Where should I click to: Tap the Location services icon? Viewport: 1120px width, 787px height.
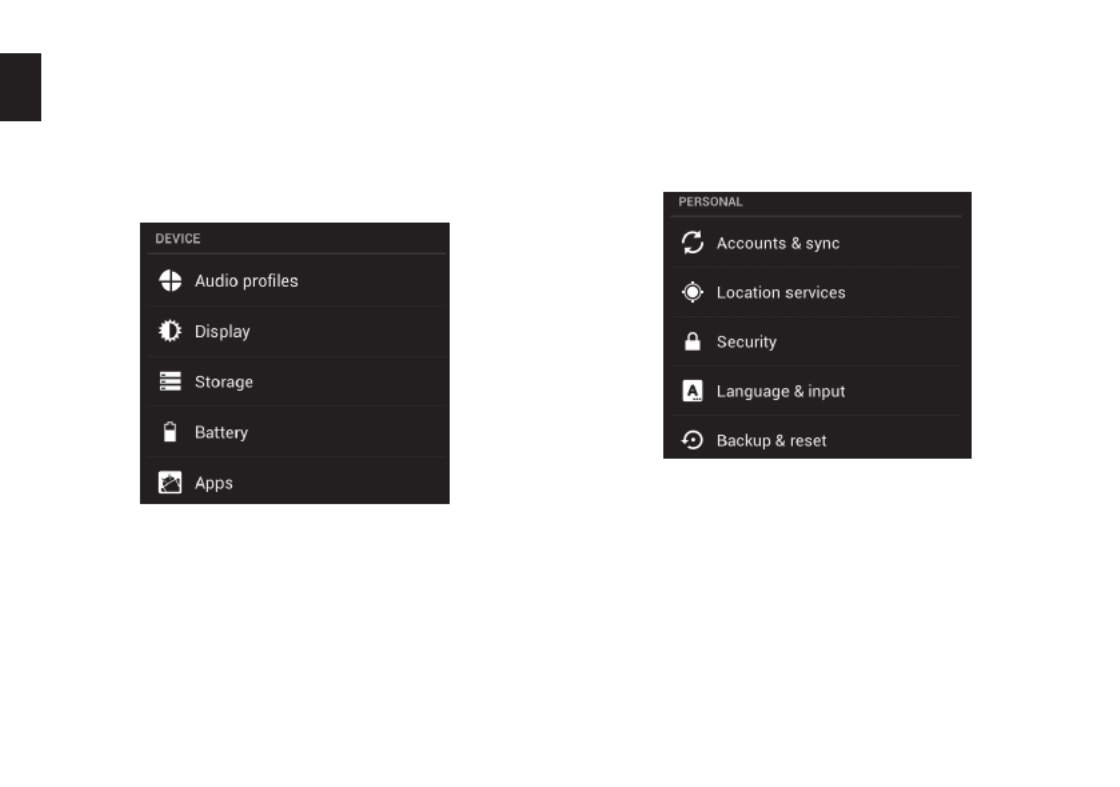pyautogui.click(x=692, y=292)
